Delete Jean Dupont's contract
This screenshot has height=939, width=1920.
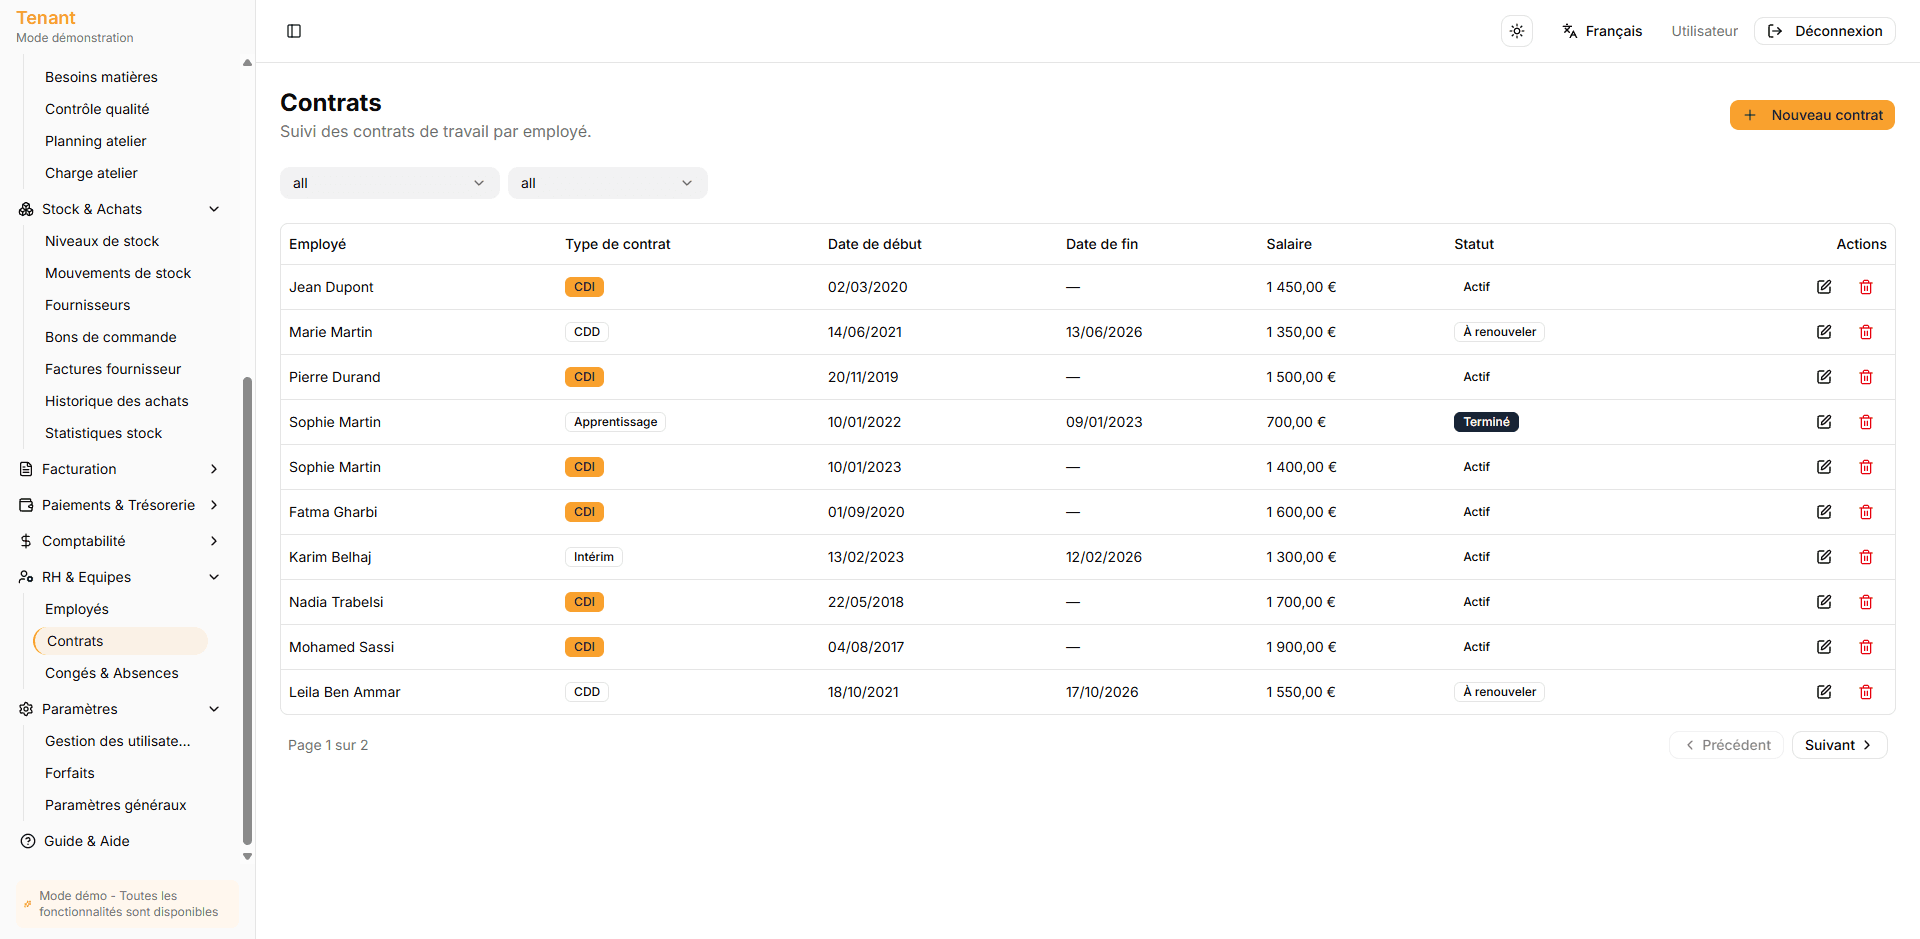point(1866,287)
